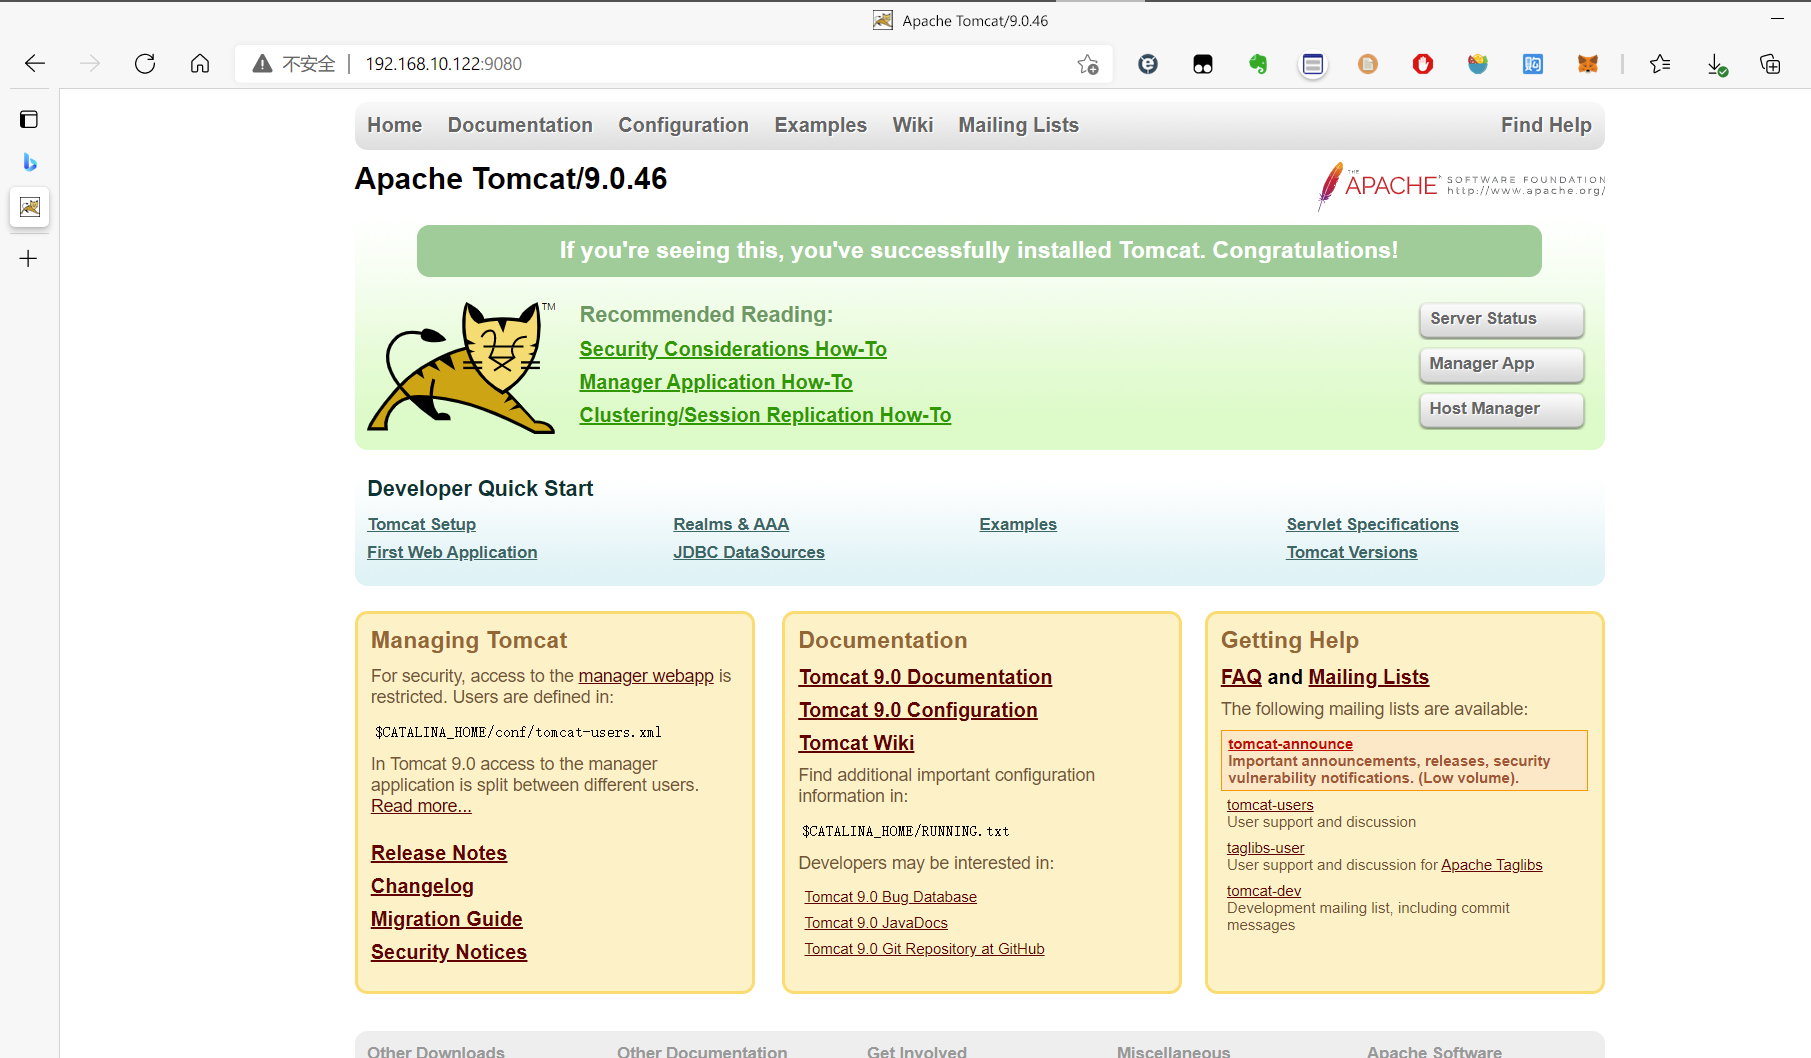Open the Tomcat Wiki link
The width and height of the screenshot is (1811, 1058).
856,743
